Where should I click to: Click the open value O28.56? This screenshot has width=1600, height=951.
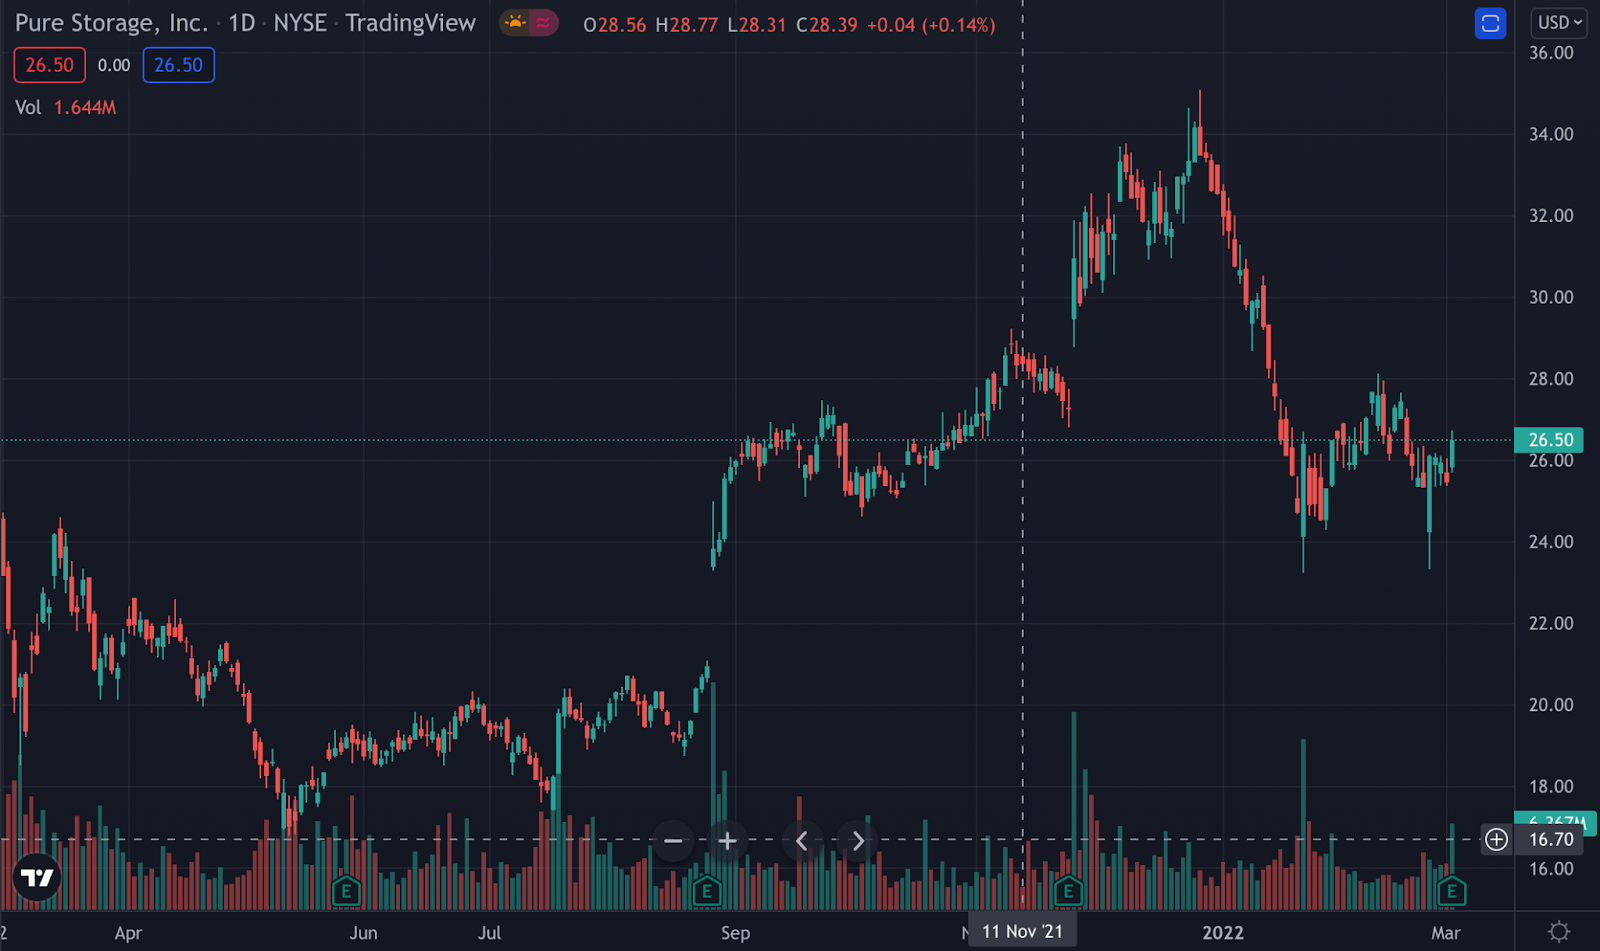click(615, 25)
